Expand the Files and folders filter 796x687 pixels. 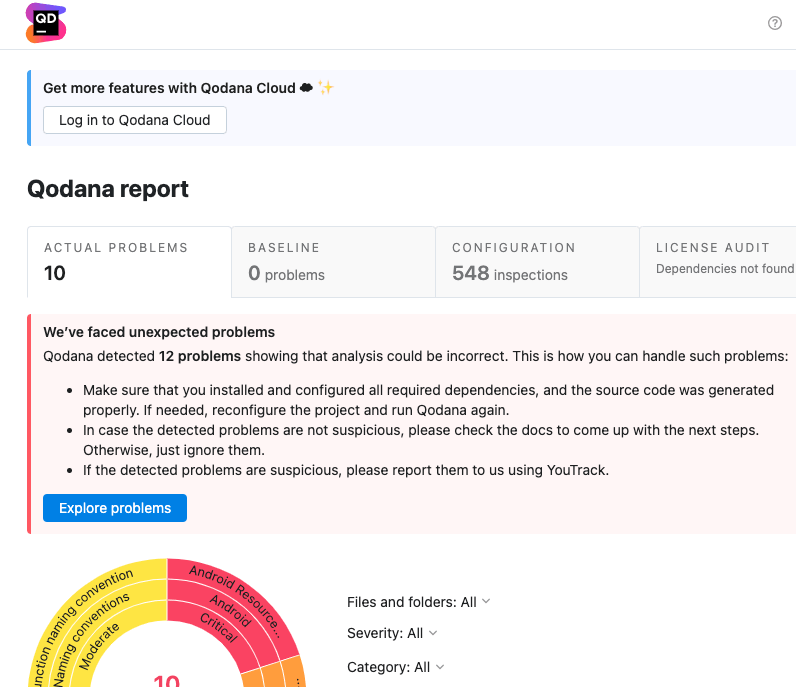pyautogui.click(x=418, y=602)
